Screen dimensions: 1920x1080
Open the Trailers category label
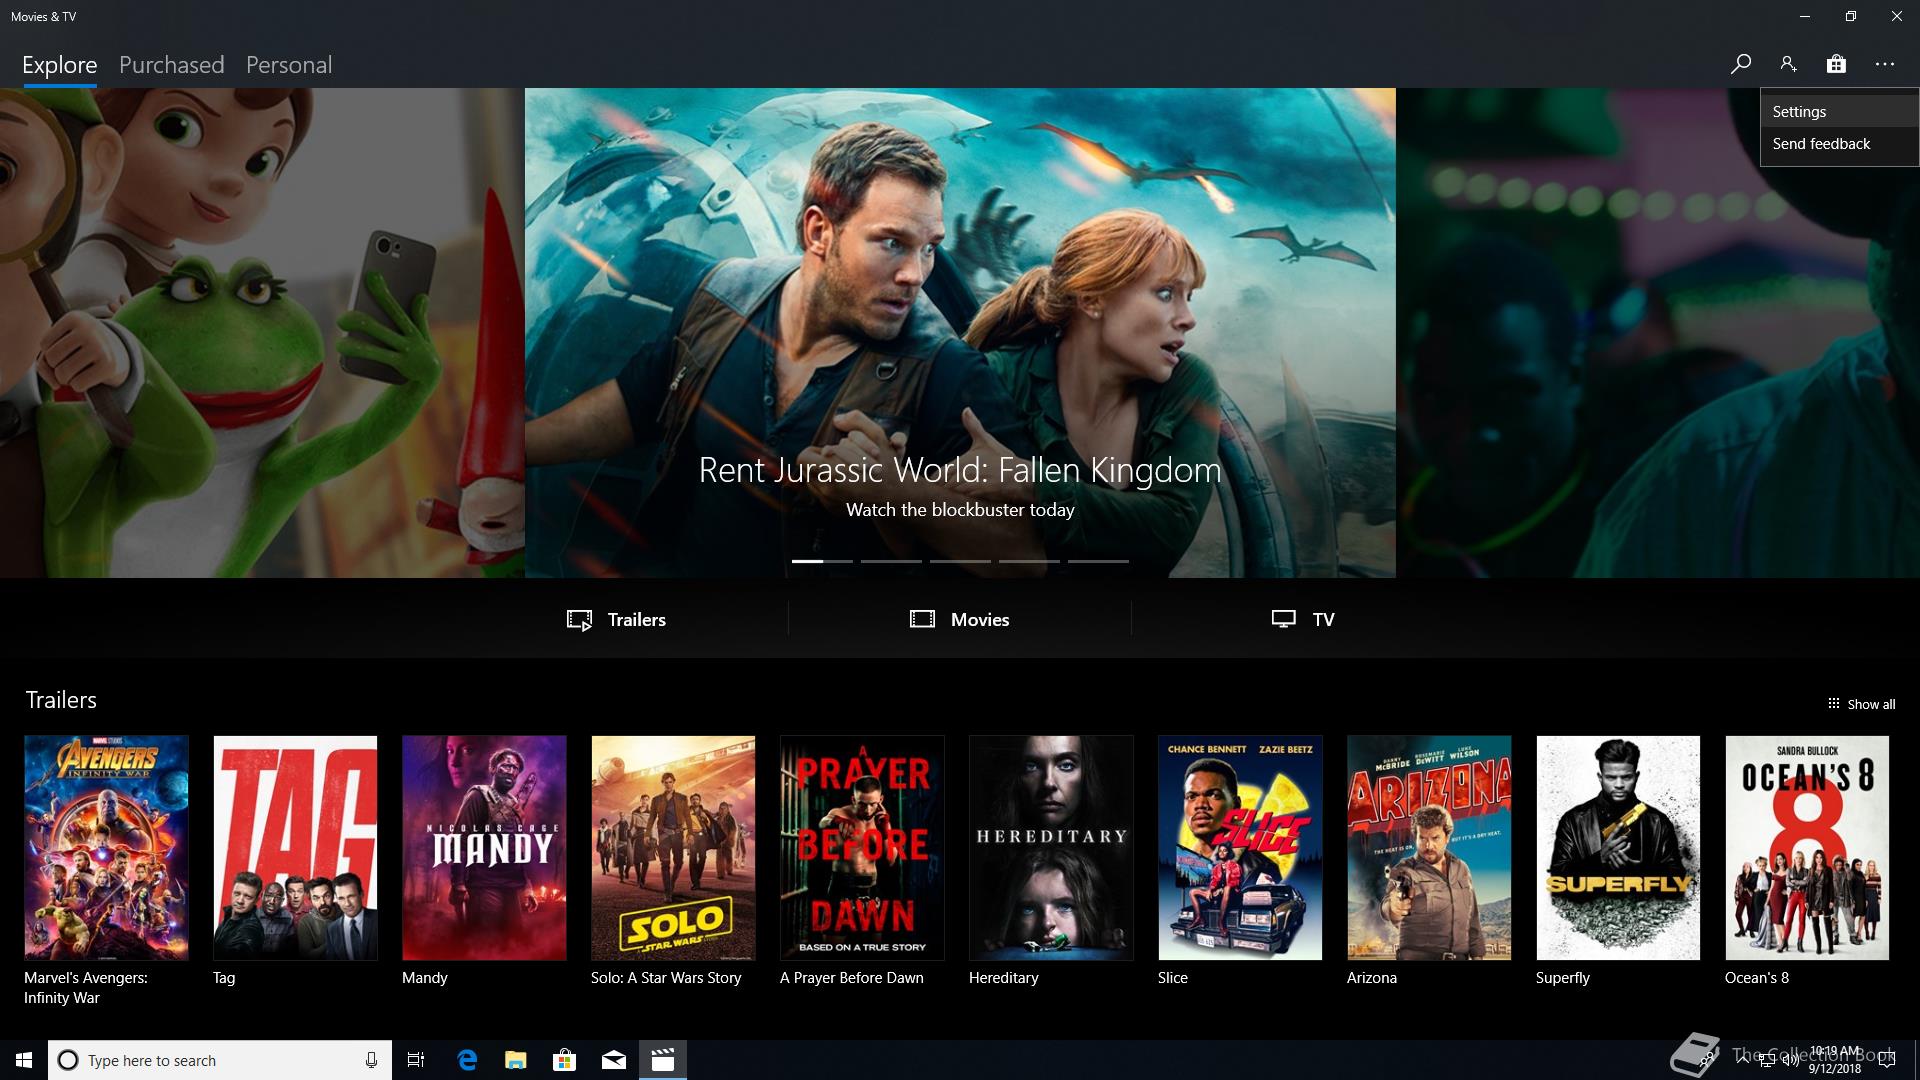point(637,620)
